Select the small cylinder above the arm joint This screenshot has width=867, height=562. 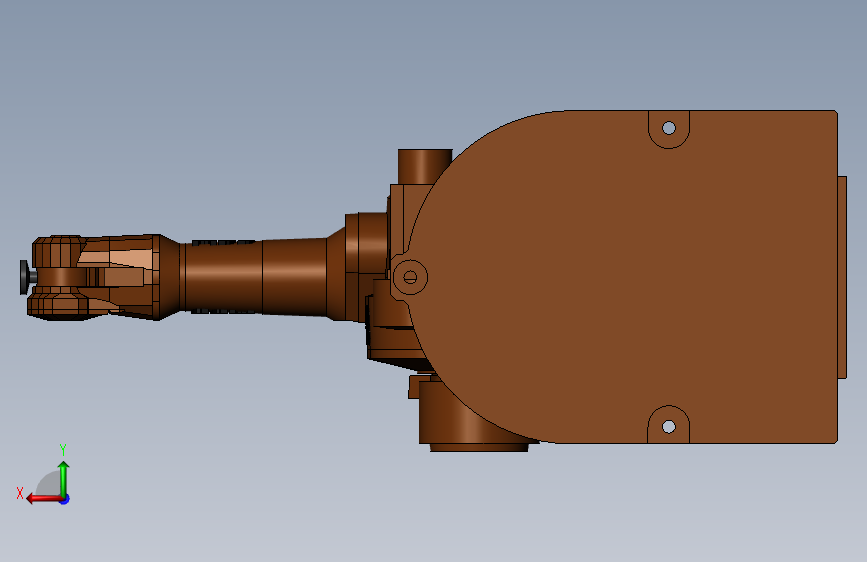click(425, 166)
